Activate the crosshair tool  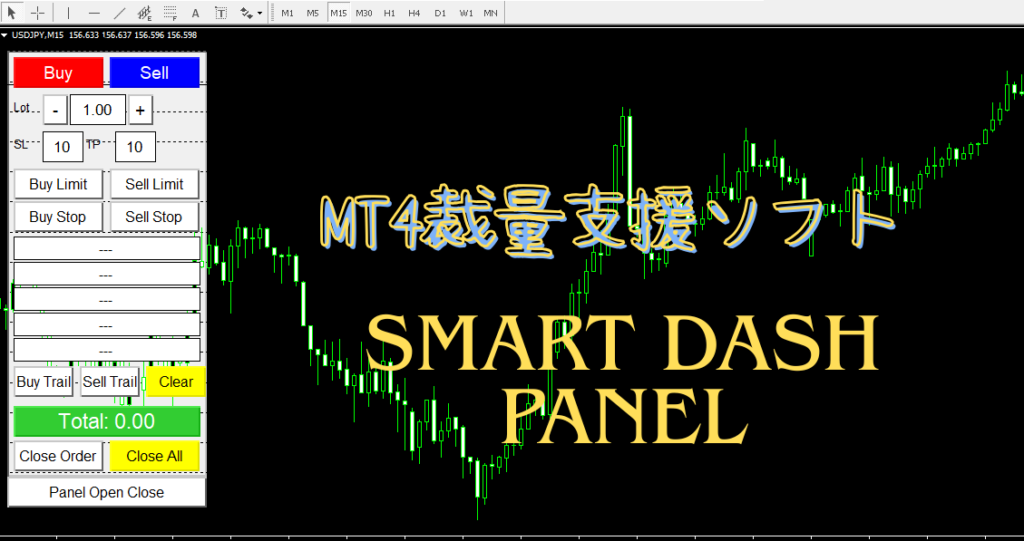(x=38, y=13)
